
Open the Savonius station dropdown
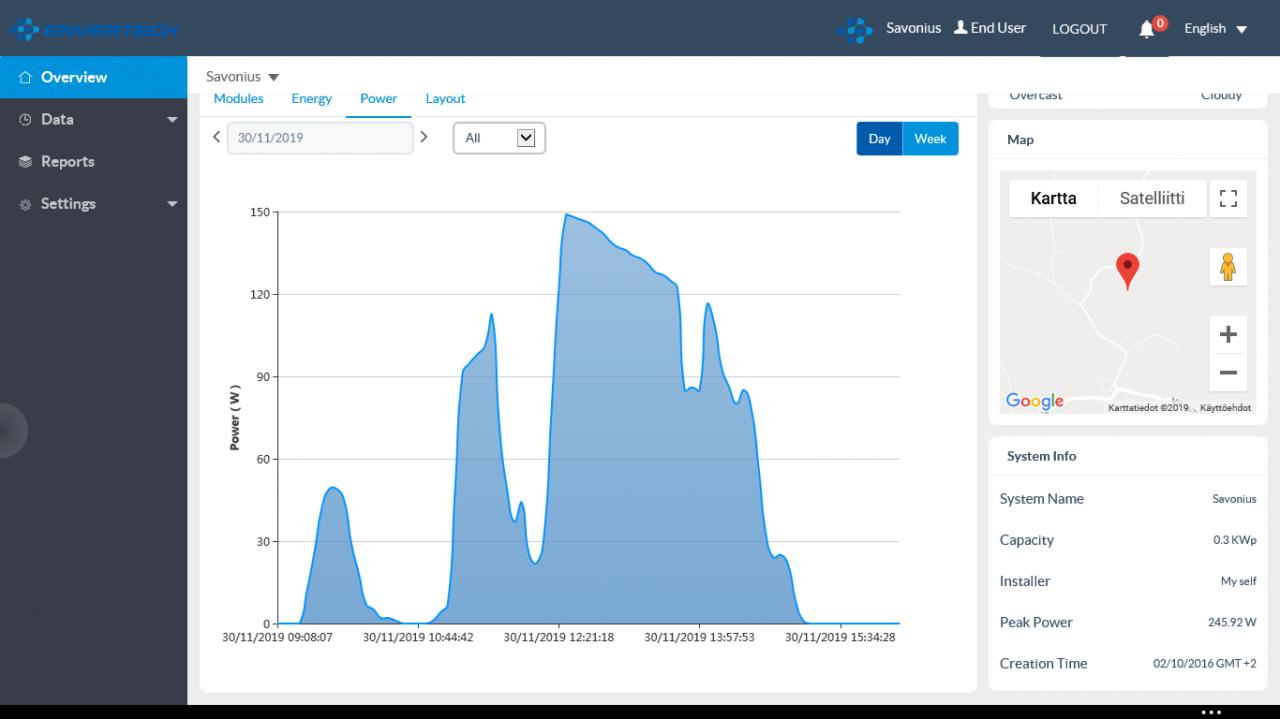[x=243, y=77]
